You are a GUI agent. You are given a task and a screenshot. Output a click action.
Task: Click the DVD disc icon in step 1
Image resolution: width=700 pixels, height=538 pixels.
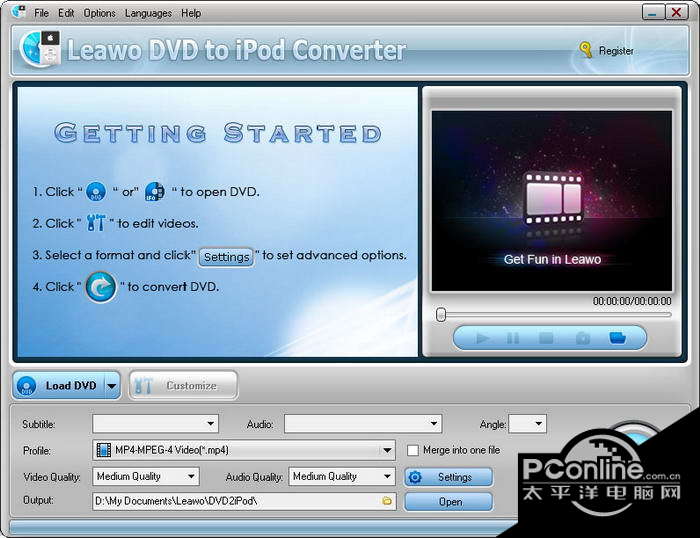click(x=96, y=192)
